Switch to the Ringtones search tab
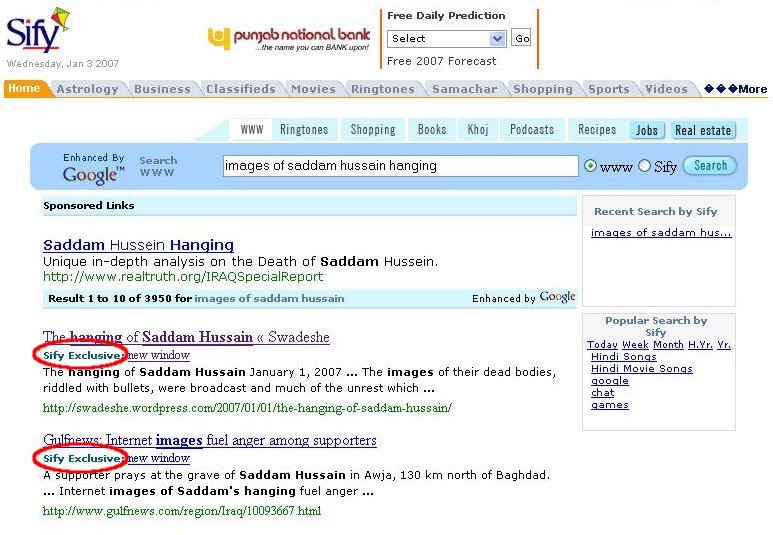Viewport: 773px width, 535px height. (x=304, y=130)
